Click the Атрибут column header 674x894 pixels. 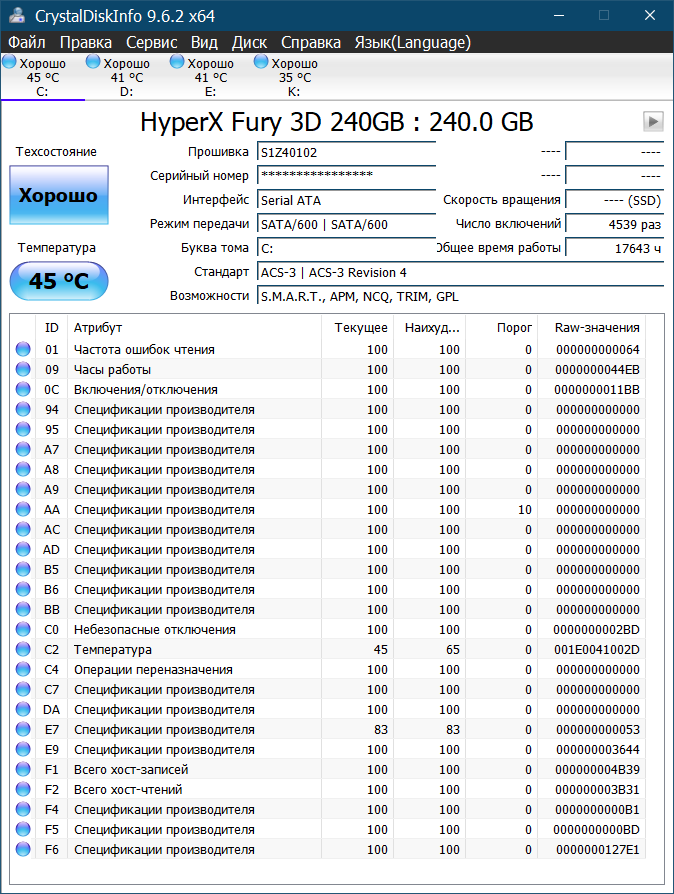[x=194, y=327]
